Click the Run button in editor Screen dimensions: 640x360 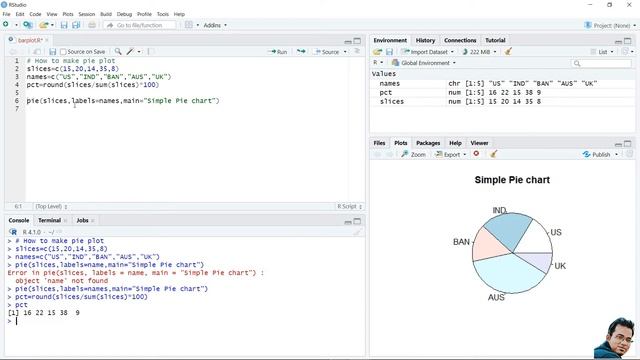(x=278, y=52)
